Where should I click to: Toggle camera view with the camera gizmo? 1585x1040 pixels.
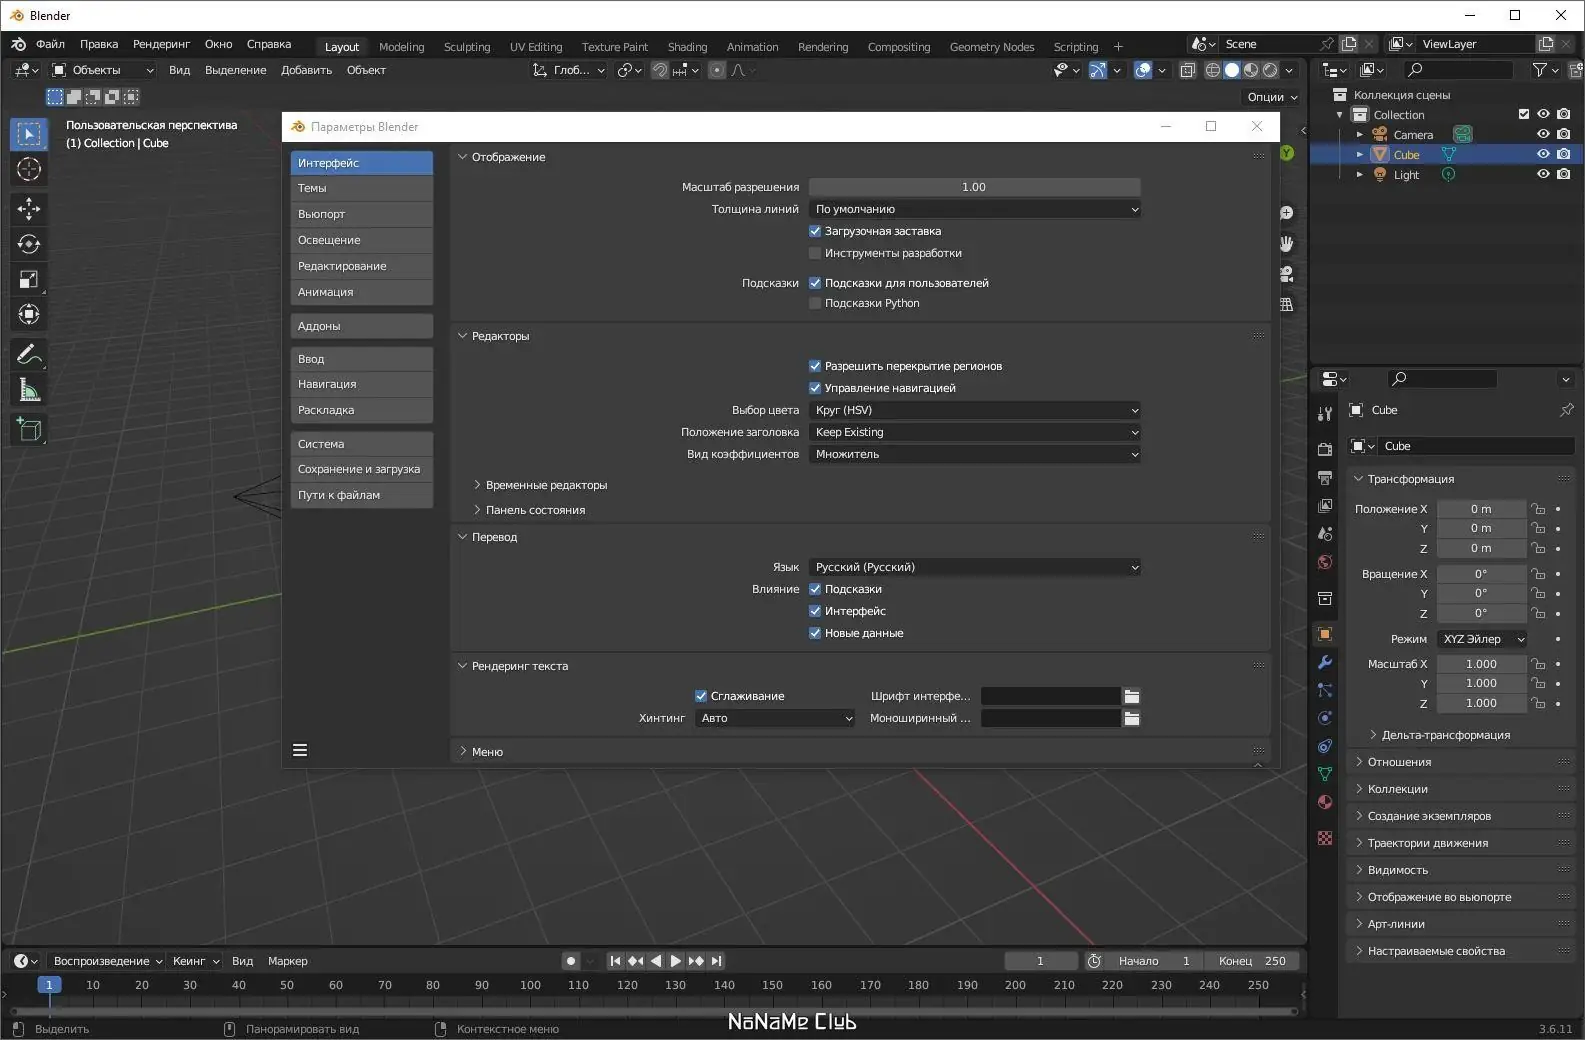(x=1286, y=274)
